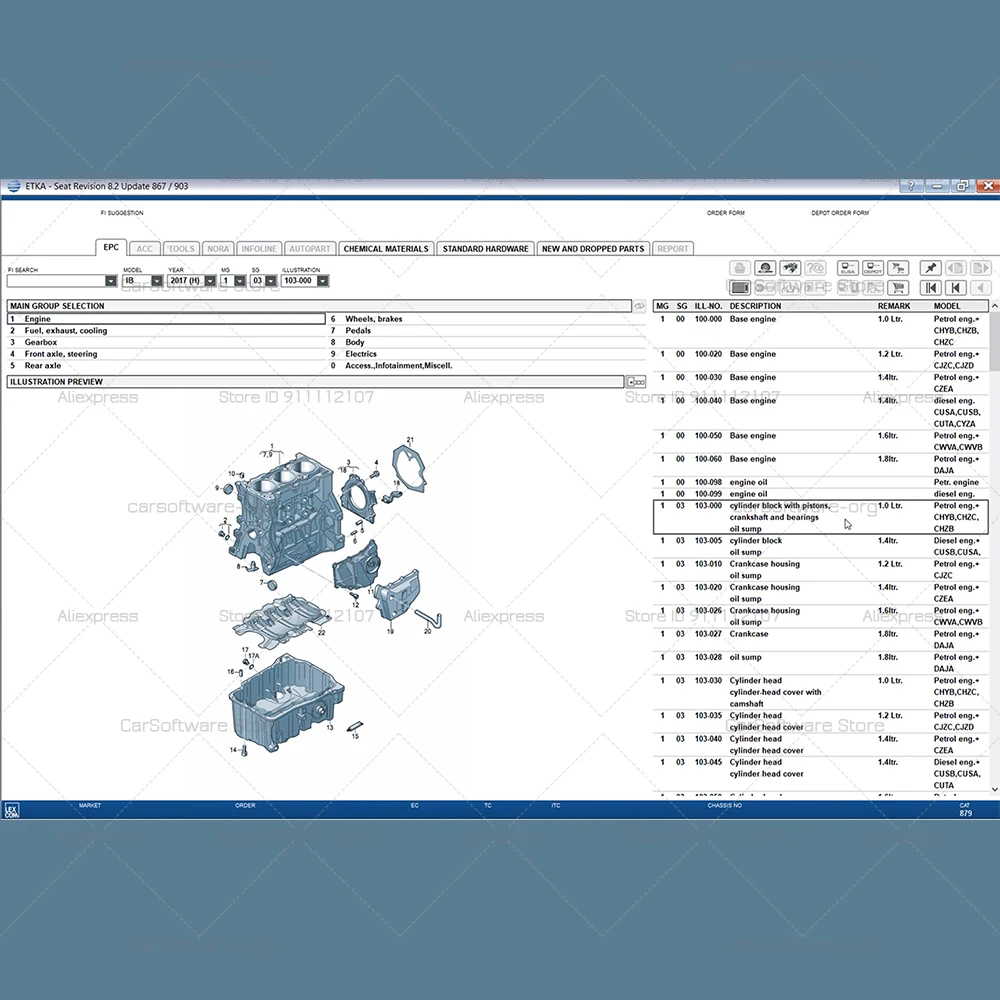1000x1000 pixels.
Task: Jump to first illustration with double-bar arrow
Action: 930,288
